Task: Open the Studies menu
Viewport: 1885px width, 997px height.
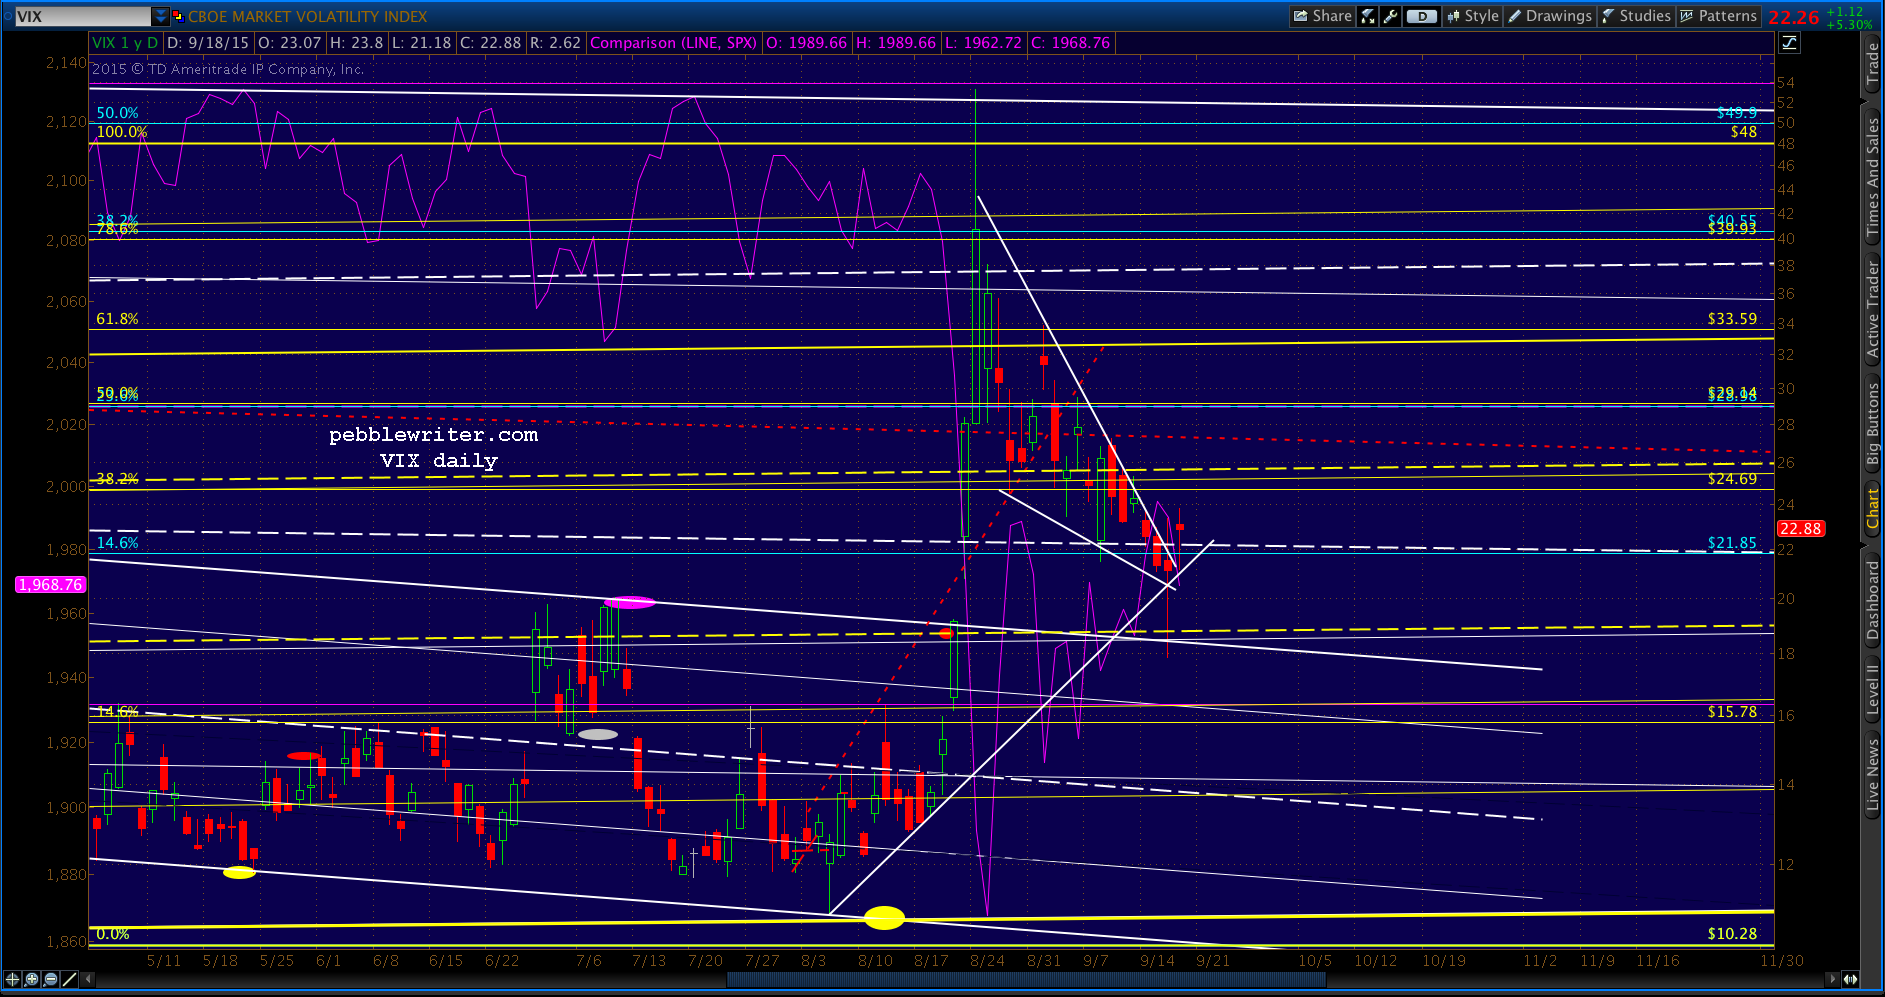Action: 1635,16
